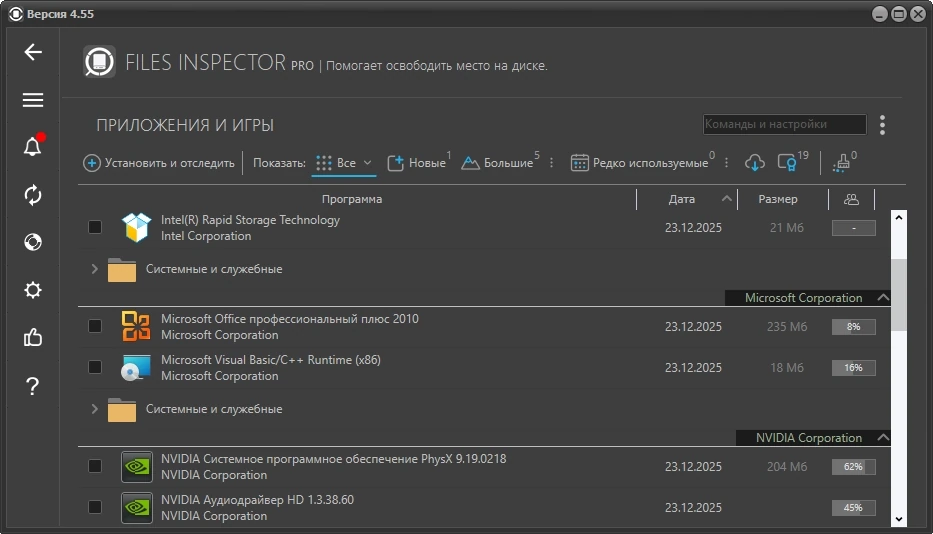Collapse the NVIDIA Corporation group
The width and height of the screenshot is (933, 534).
[x=884, y=437]
